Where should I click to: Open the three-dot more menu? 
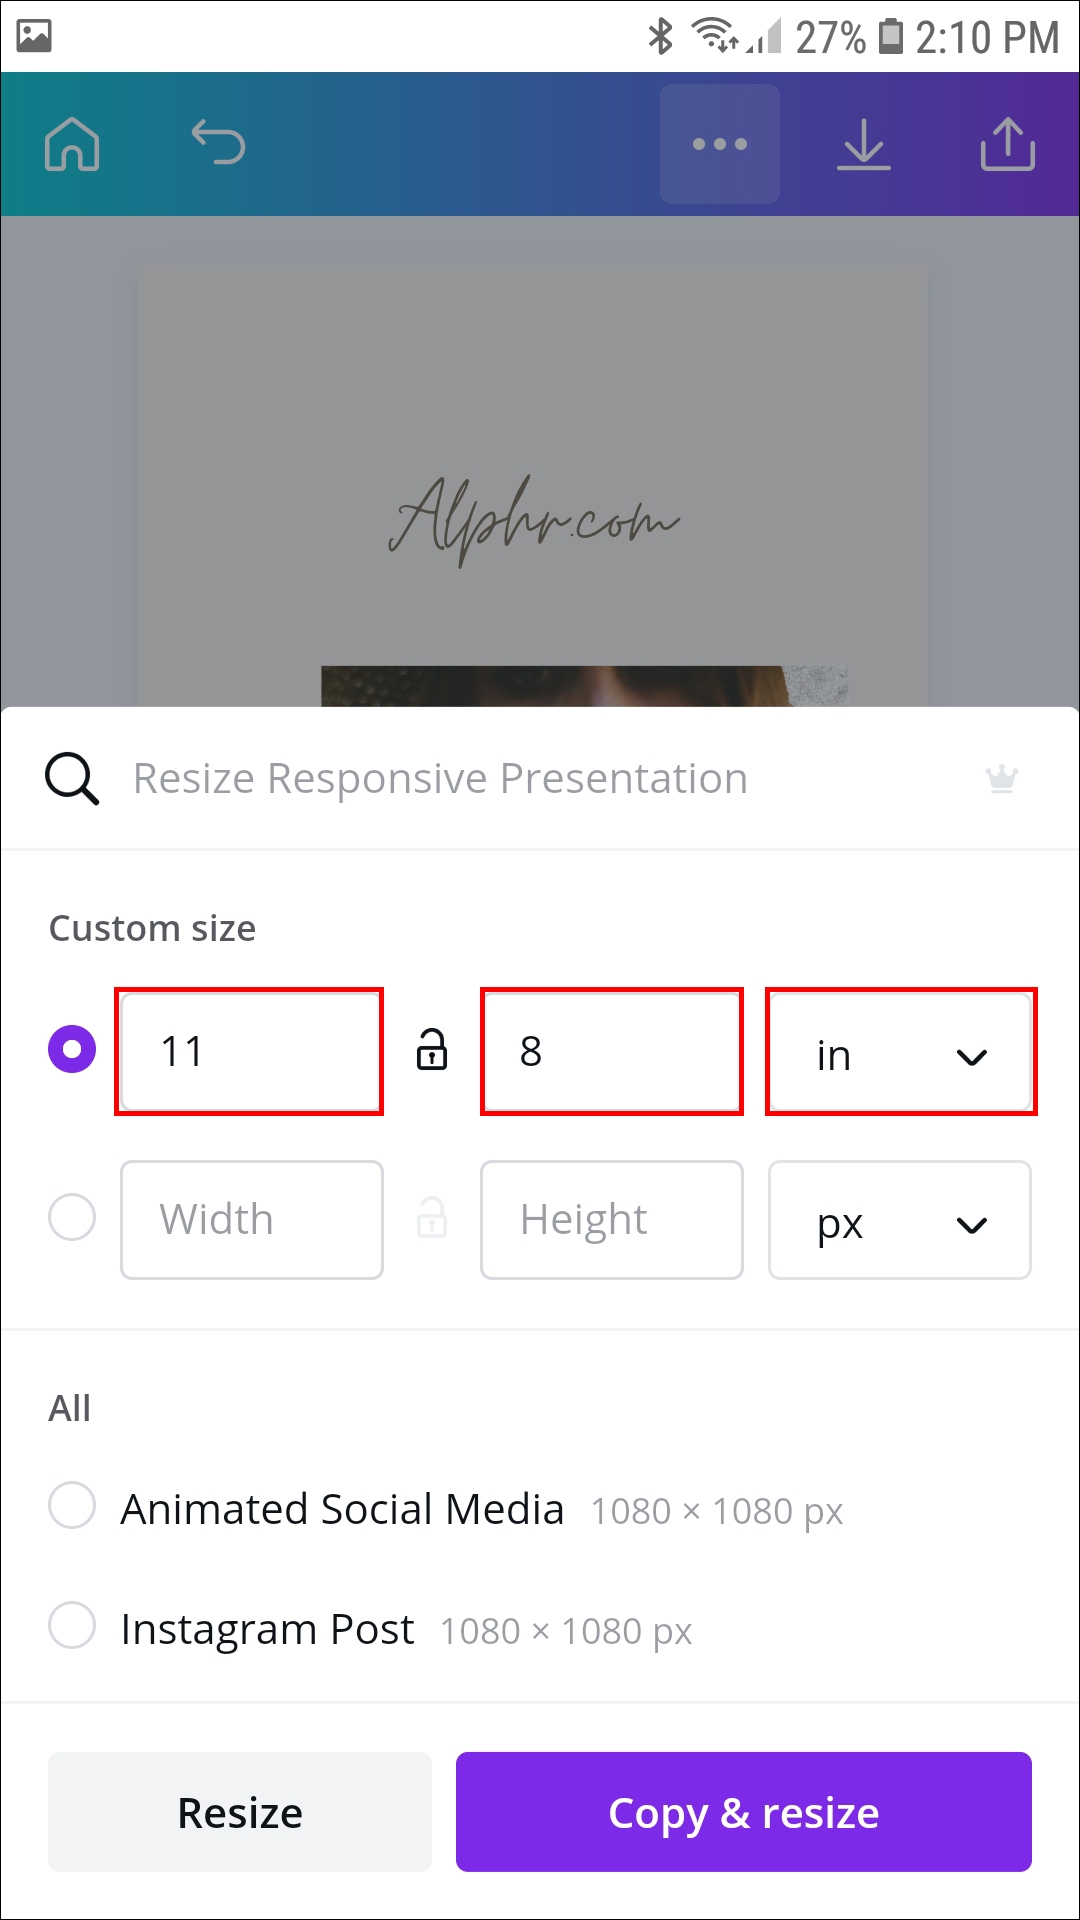coord(720,144)
